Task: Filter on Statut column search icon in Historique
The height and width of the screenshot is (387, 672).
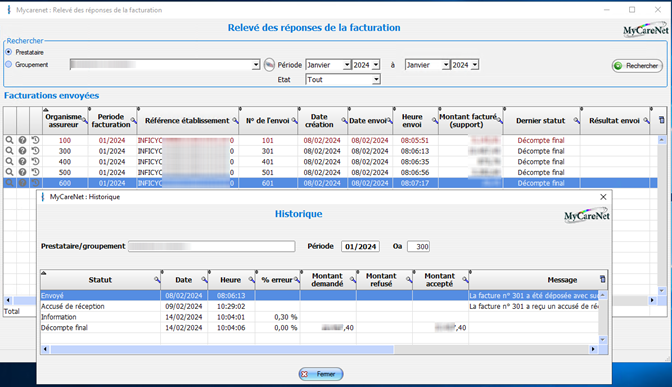Action: click(157, 279)
